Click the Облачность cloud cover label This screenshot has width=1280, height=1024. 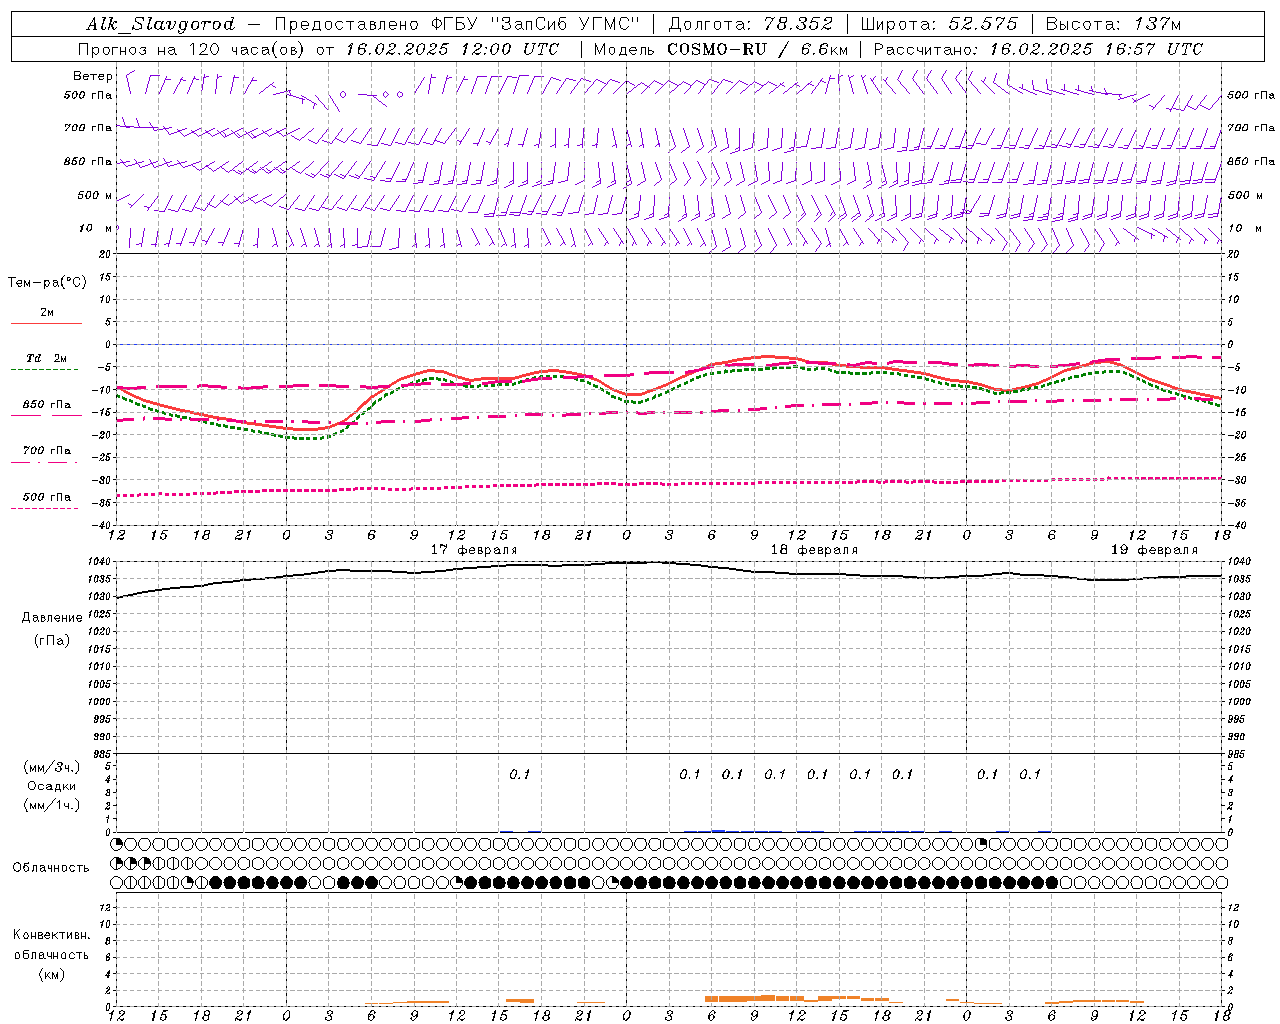tap(51, 867)
